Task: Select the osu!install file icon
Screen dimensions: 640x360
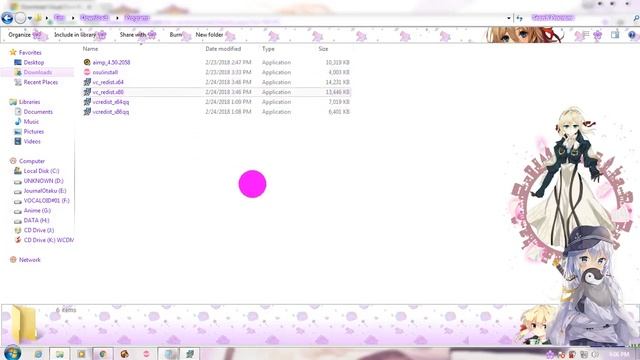Action: (87, 72)
